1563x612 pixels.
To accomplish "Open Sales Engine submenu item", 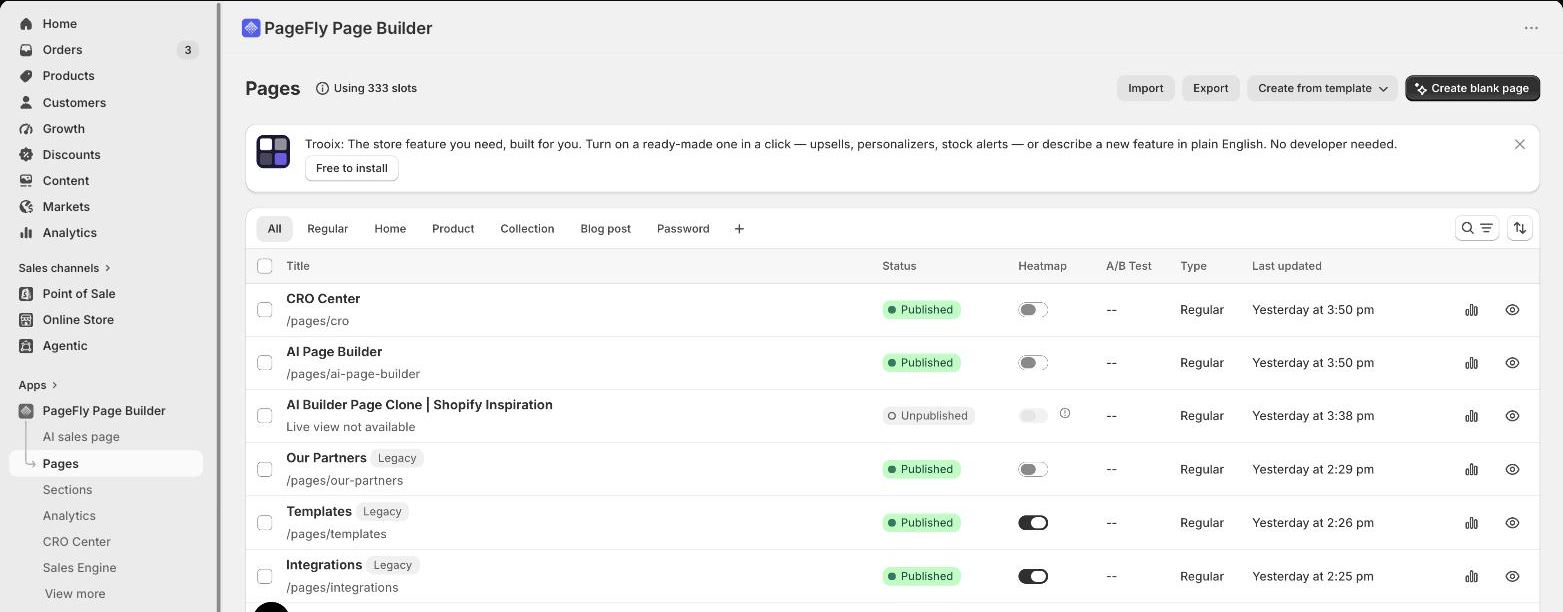I will click(79, 567).
